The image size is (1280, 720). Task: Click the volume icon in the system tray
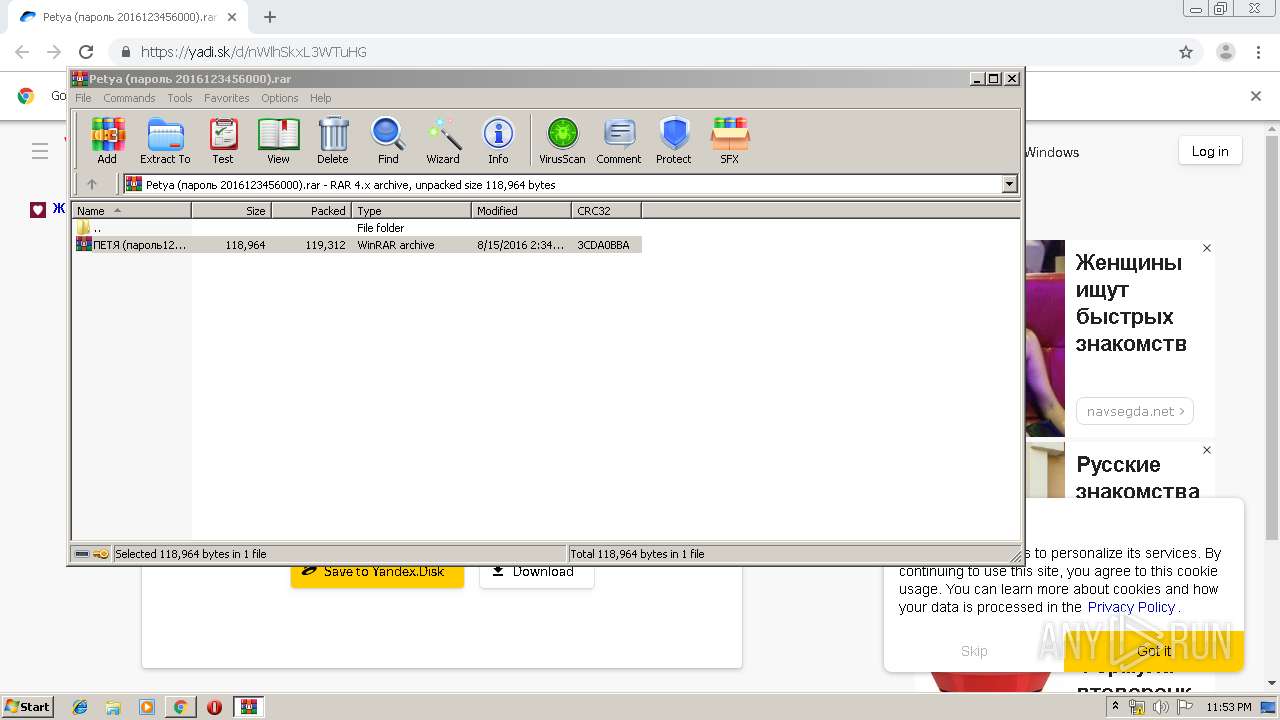pos(1161,707)
